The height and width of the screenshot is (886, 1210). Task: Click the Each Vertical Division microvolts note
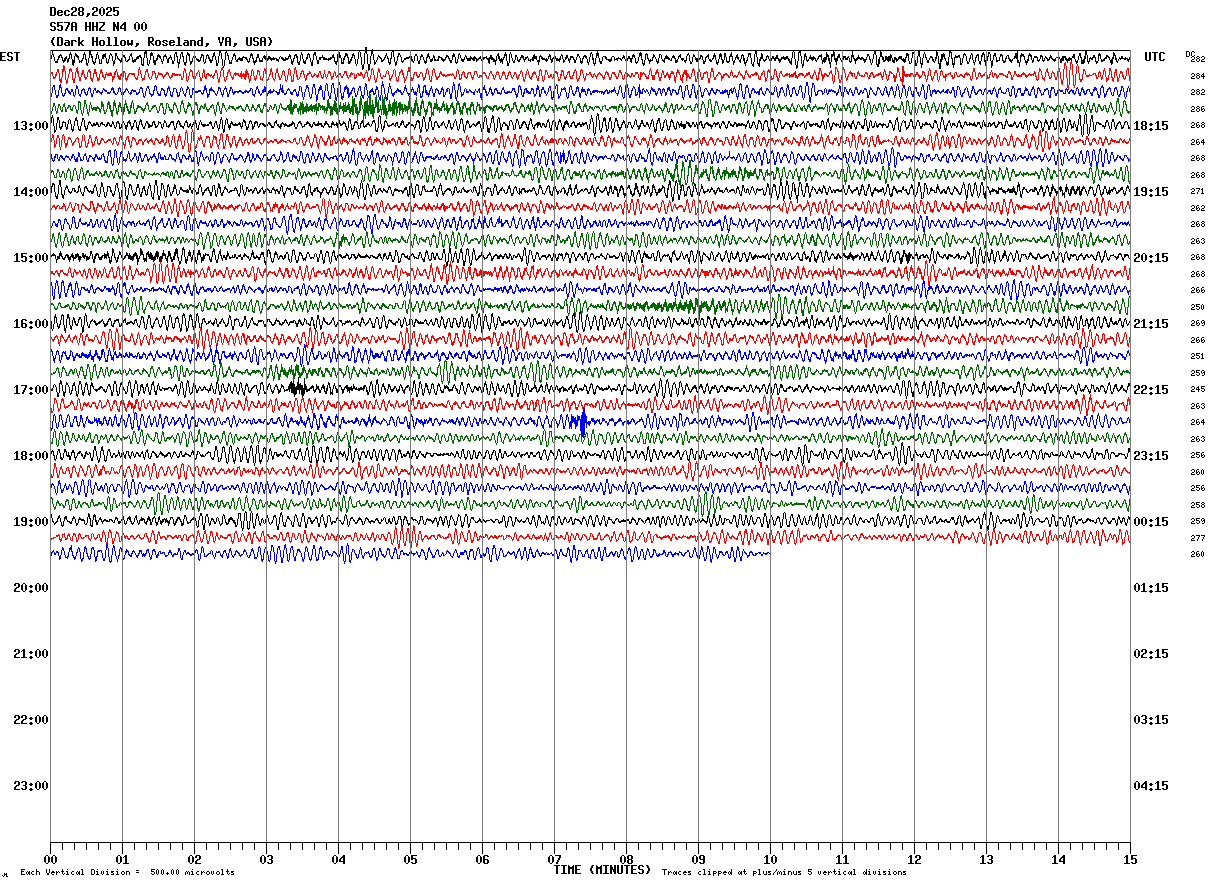pos(128,872)
